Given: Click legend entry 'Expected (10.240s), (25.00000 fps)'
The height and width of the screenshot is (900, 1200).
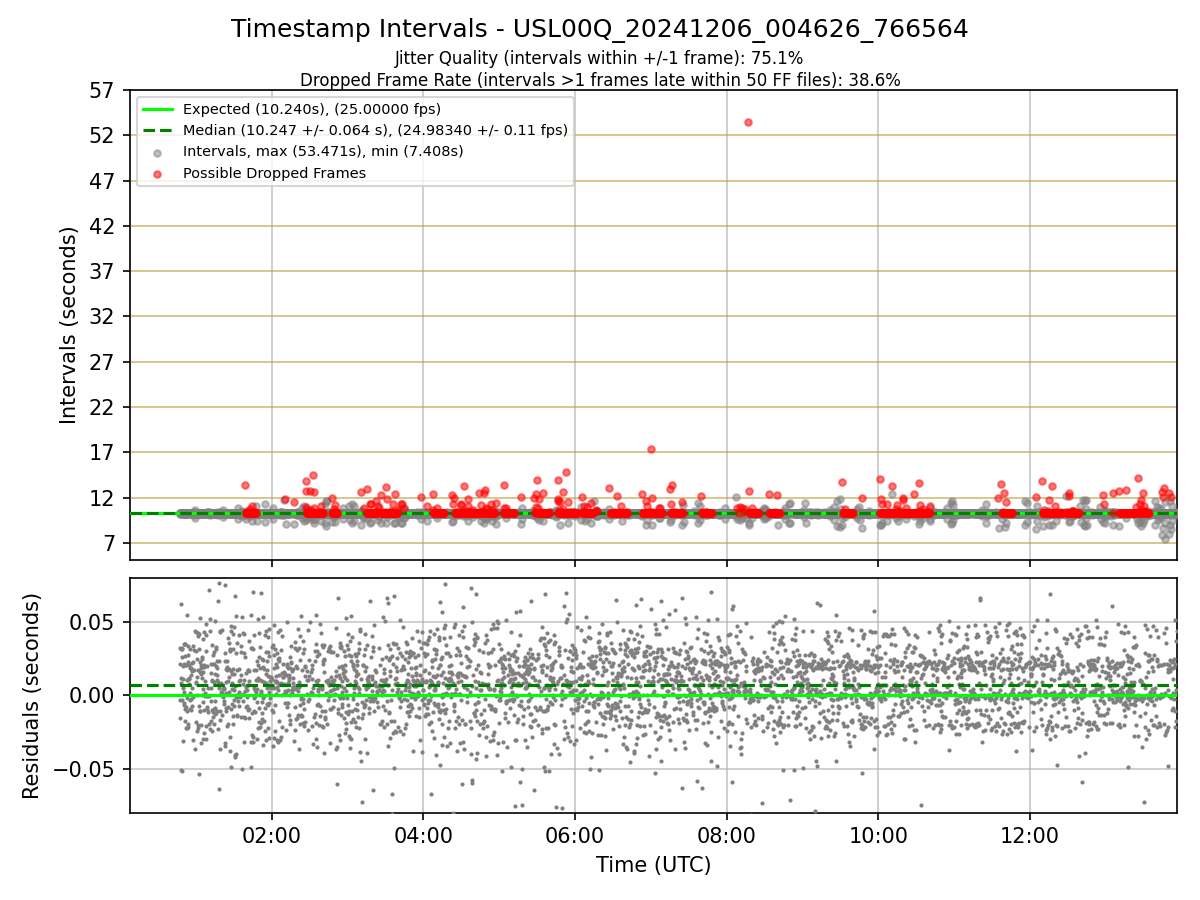Looking at the screenshot, I should tap(311, 109).
